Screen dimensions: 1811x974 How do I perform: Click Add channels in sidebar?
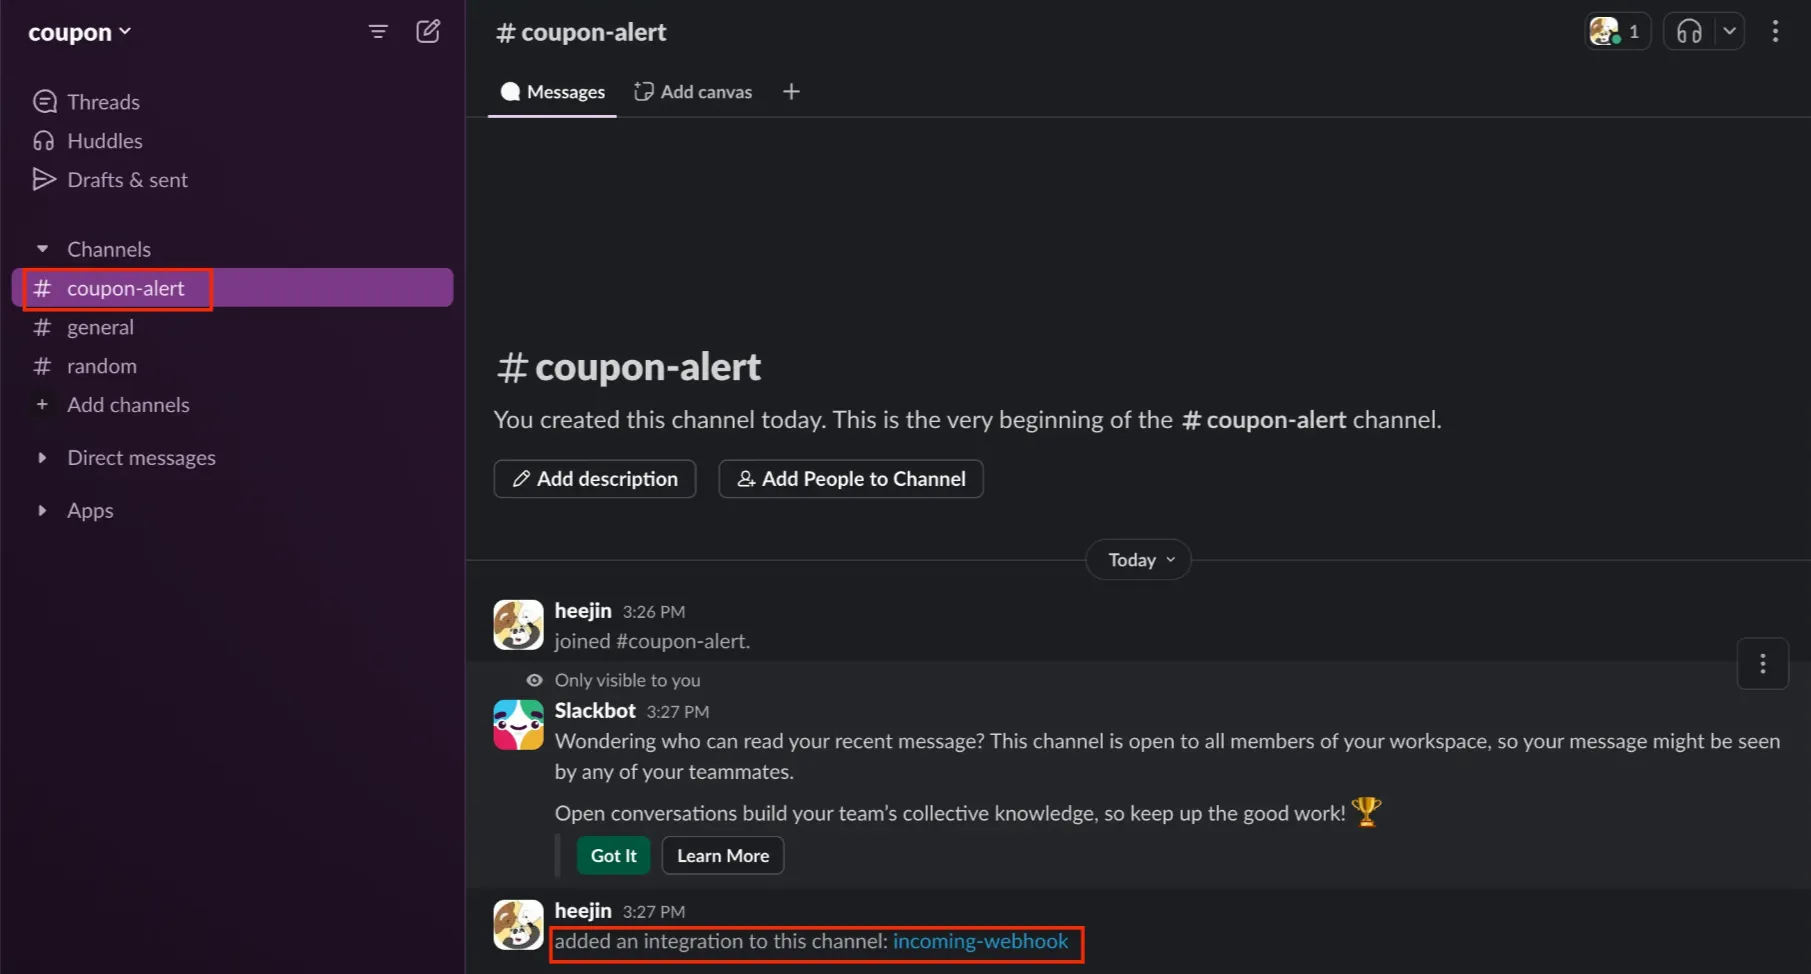point(128,405)
